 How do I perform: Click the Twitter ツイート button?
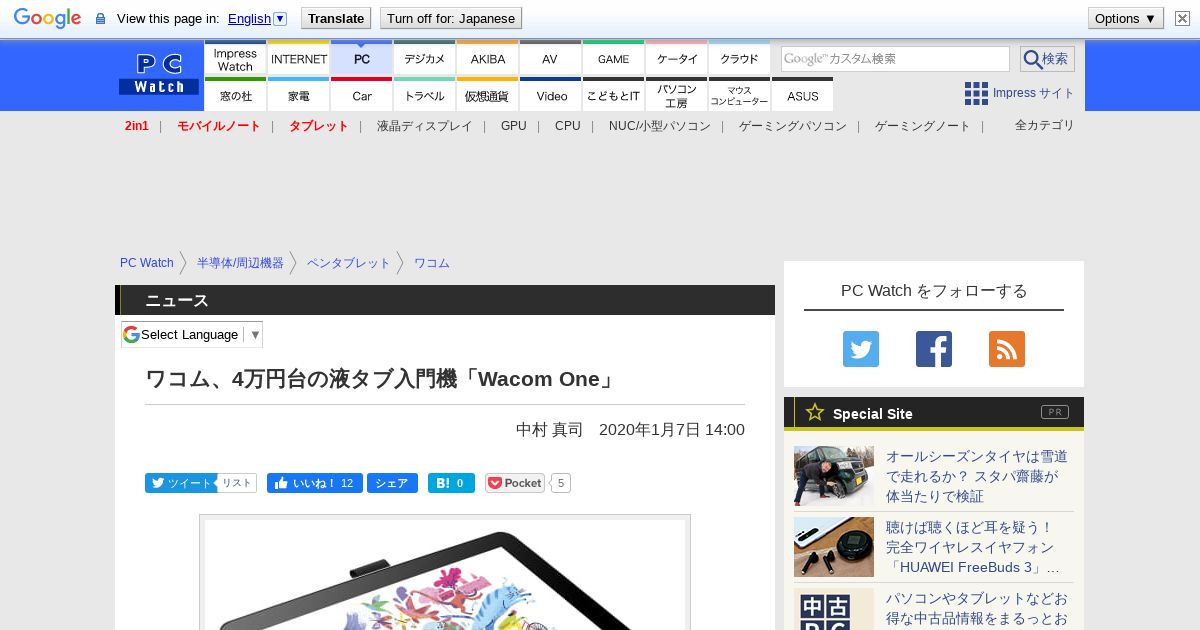[x=181, y=483]
